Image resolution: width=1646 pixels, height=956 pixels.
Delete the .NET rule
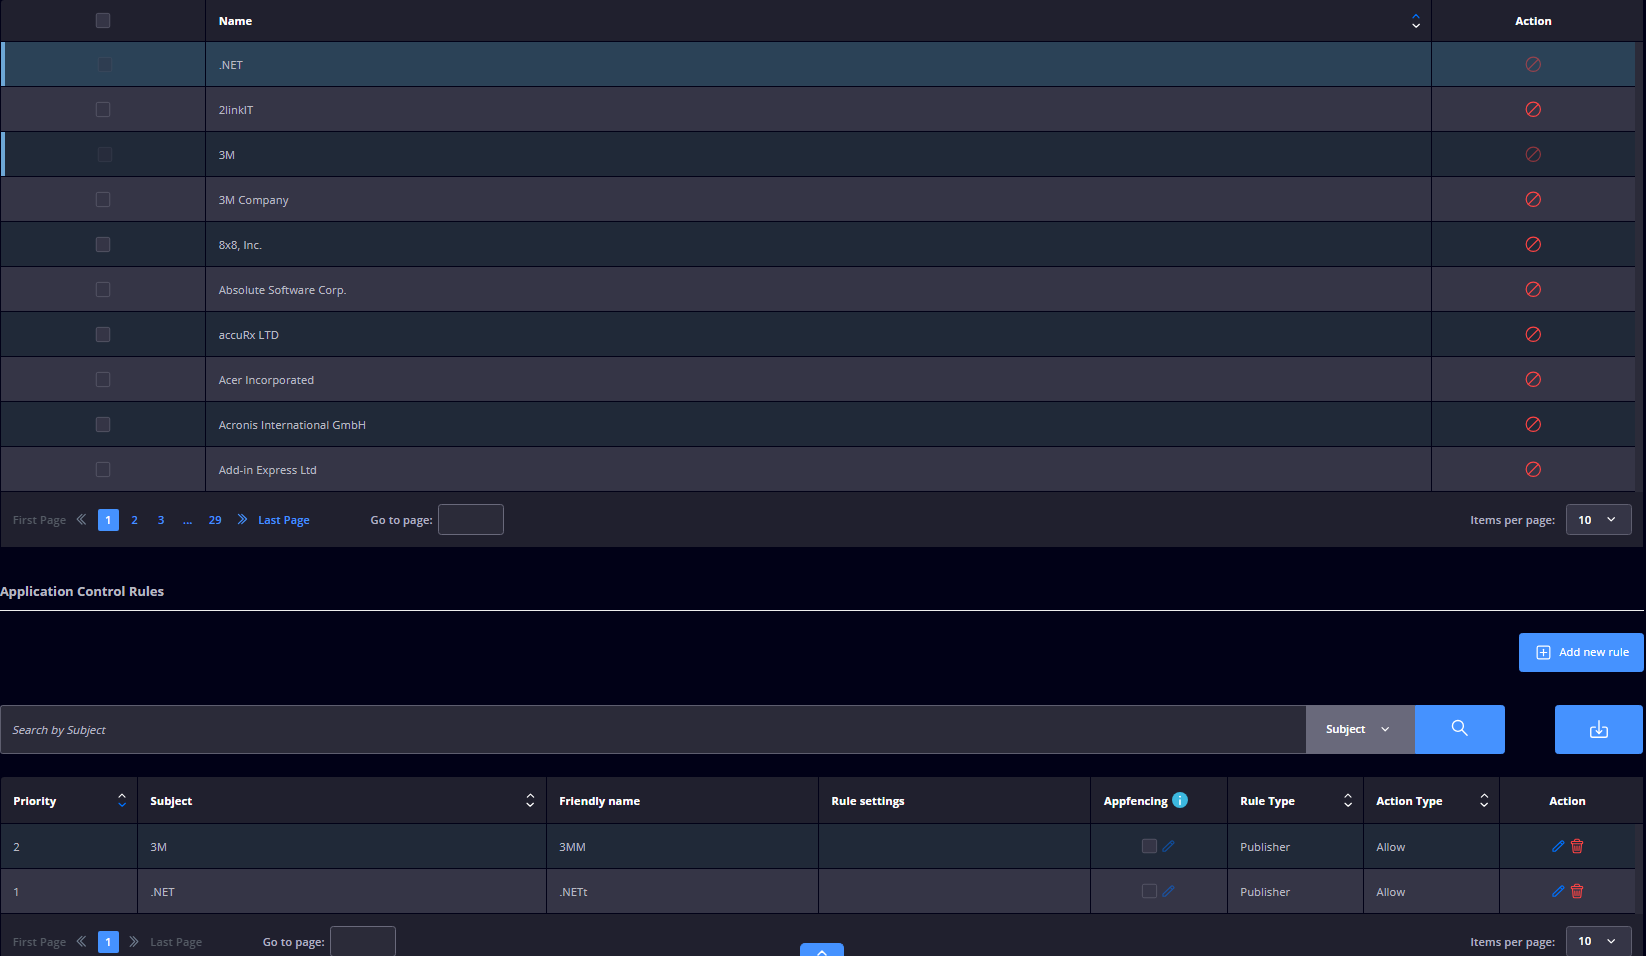1577,891
